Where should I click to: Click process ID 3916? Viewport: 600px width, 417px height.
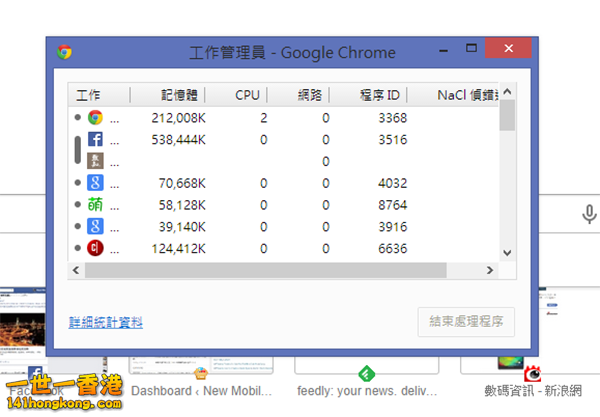(x=393, y=227)
